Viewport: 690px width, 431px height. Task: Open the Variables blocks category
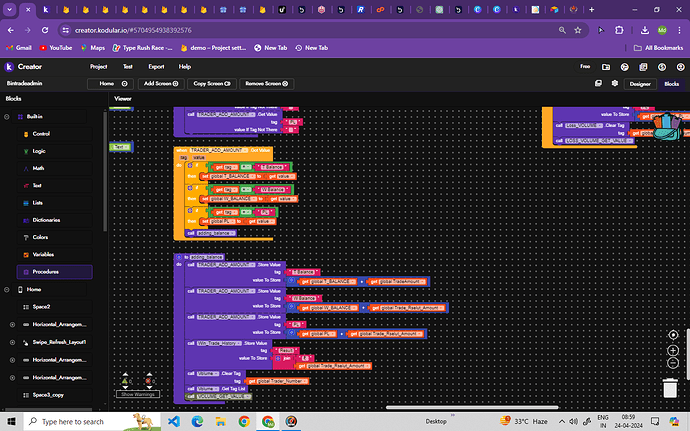(43, 254)
